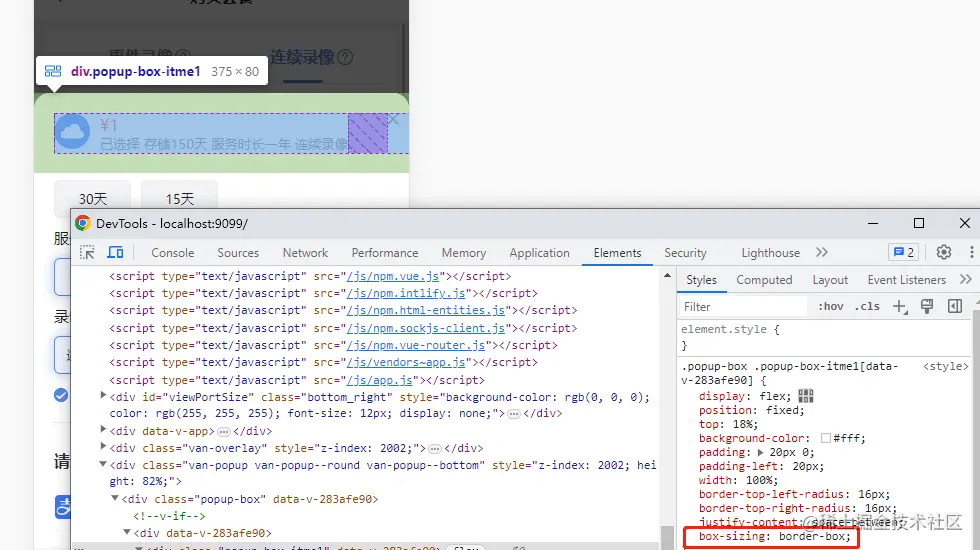980x550 pixels.
Task: Open the #fff background-color swatch
Action: click(826, 438)
